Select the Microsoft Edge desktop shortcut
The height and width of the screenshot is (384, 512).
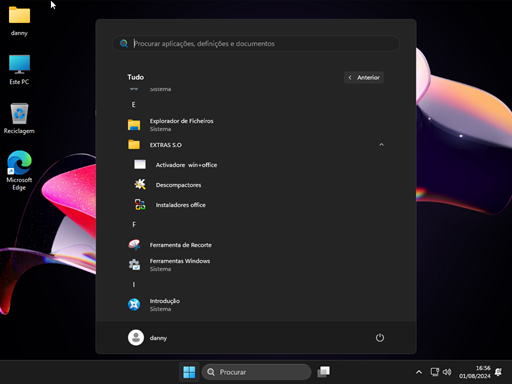[19, 171]
